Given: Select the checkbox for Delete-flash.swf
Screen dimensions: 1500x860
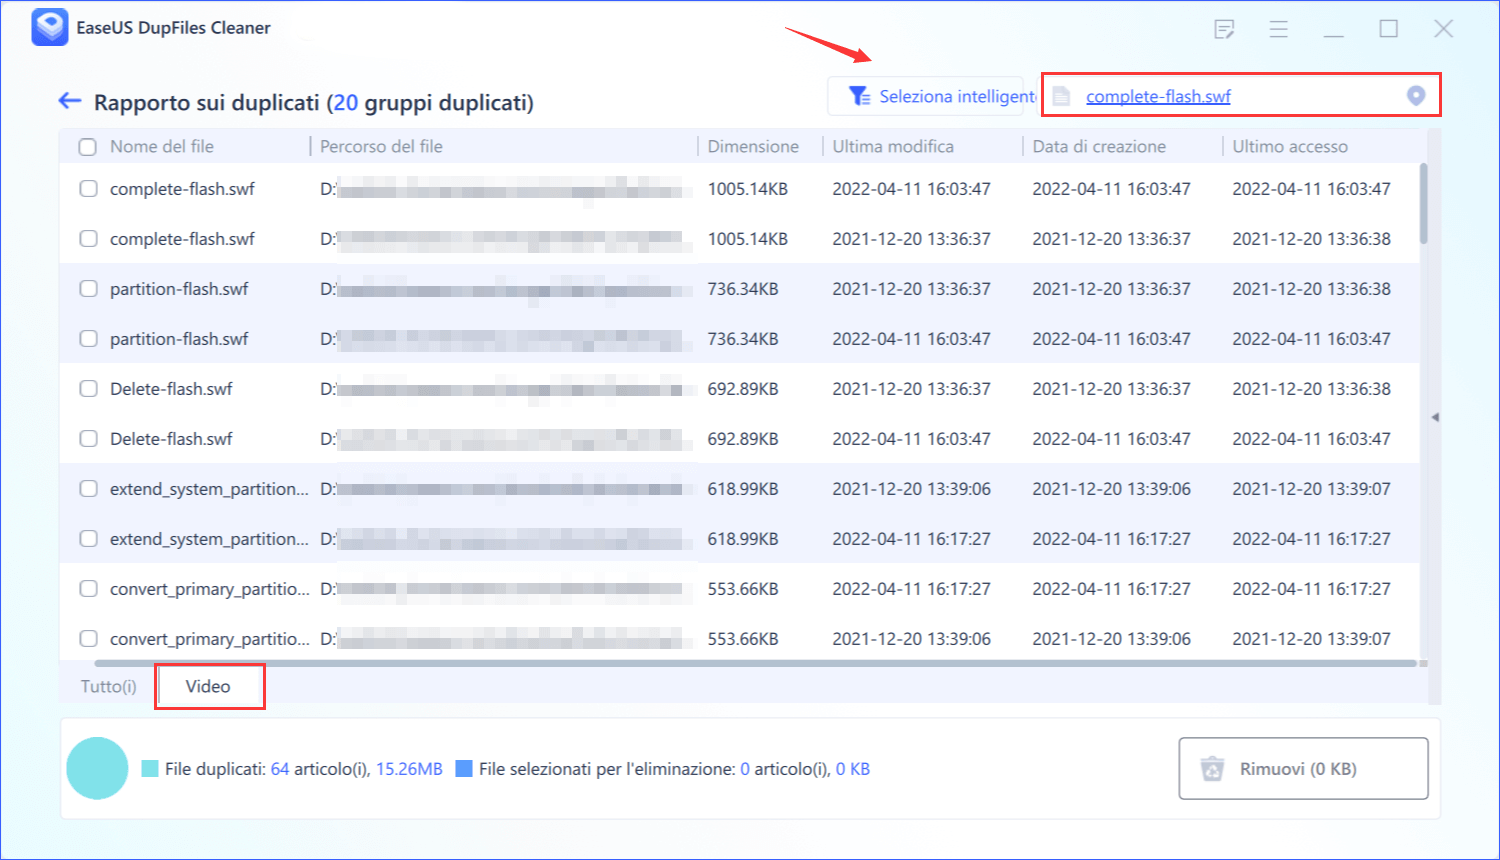Looking at the screenshot, I should [x=87, y=388].
